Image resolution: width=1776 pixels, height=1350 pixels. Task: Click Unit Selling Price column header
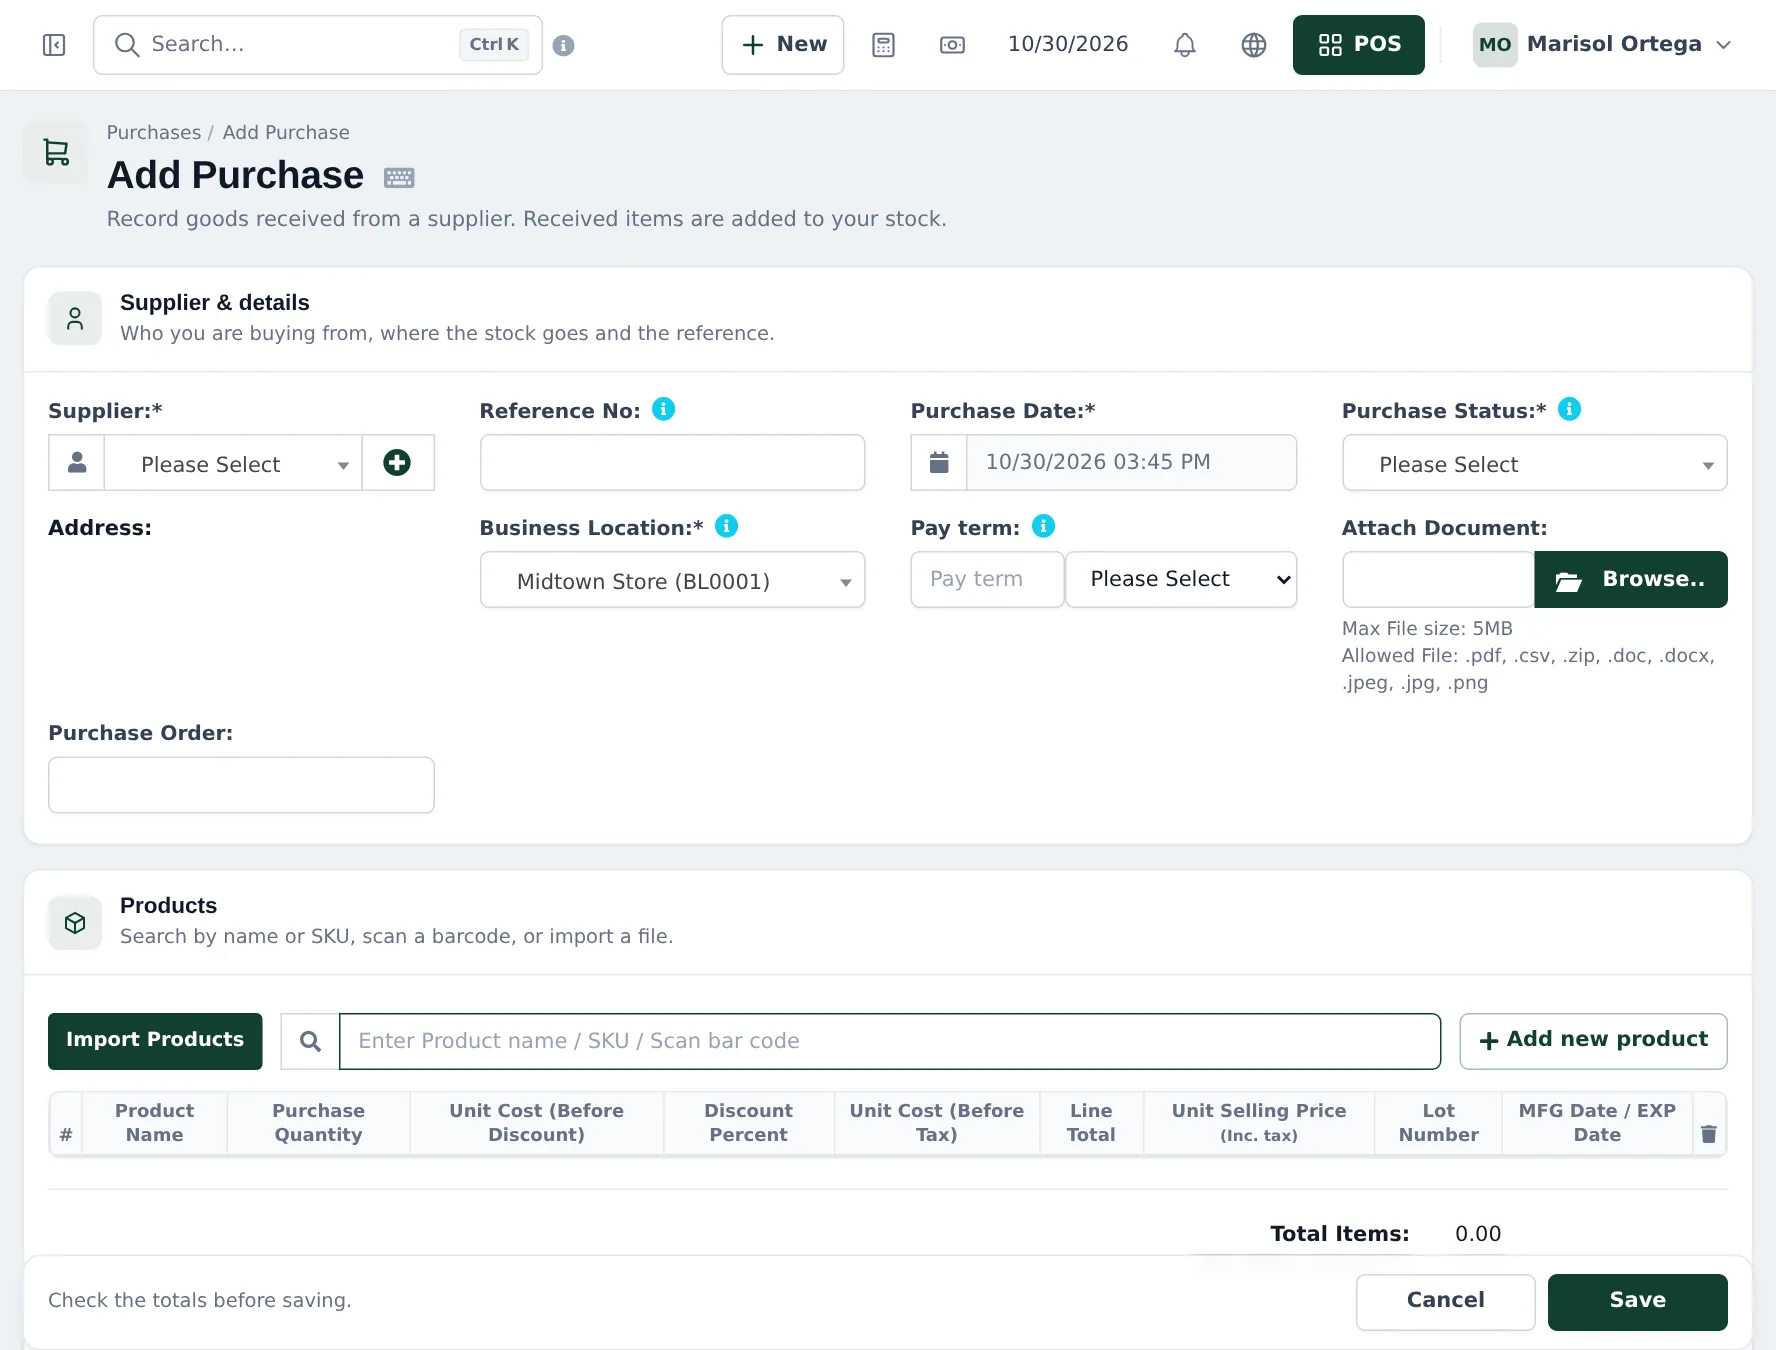tap(1259, 1123)
